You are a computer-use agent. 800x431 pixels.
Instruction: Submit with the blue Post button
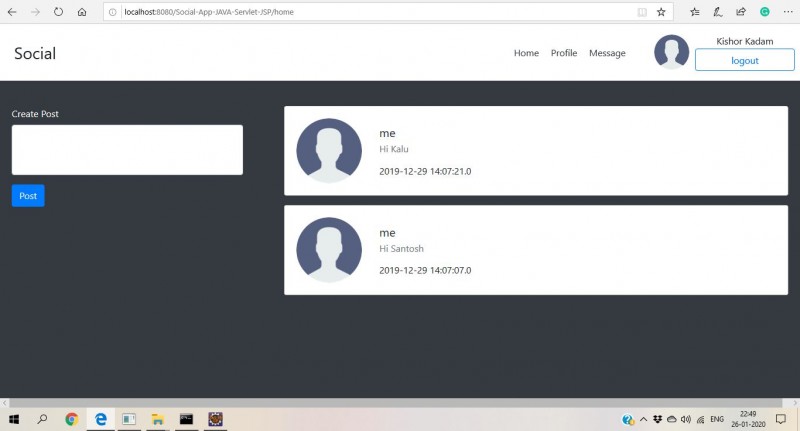pyautogui.click(x=28, y=196)
